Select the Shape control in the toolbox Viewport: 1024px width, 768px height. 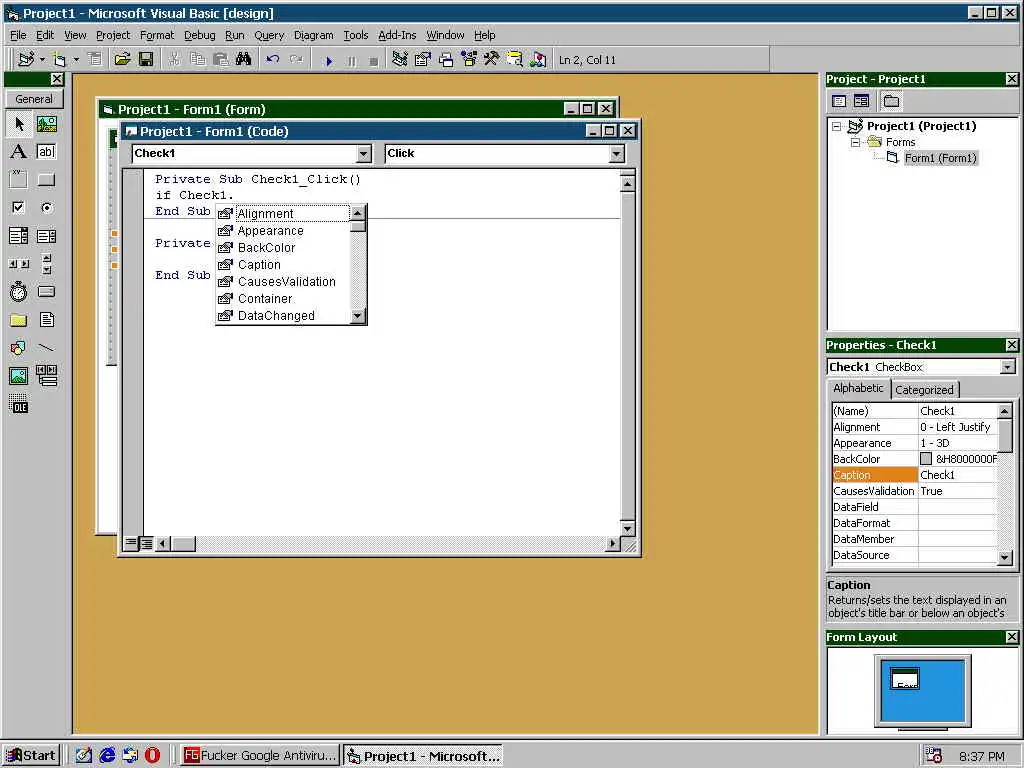coord(19,347)
